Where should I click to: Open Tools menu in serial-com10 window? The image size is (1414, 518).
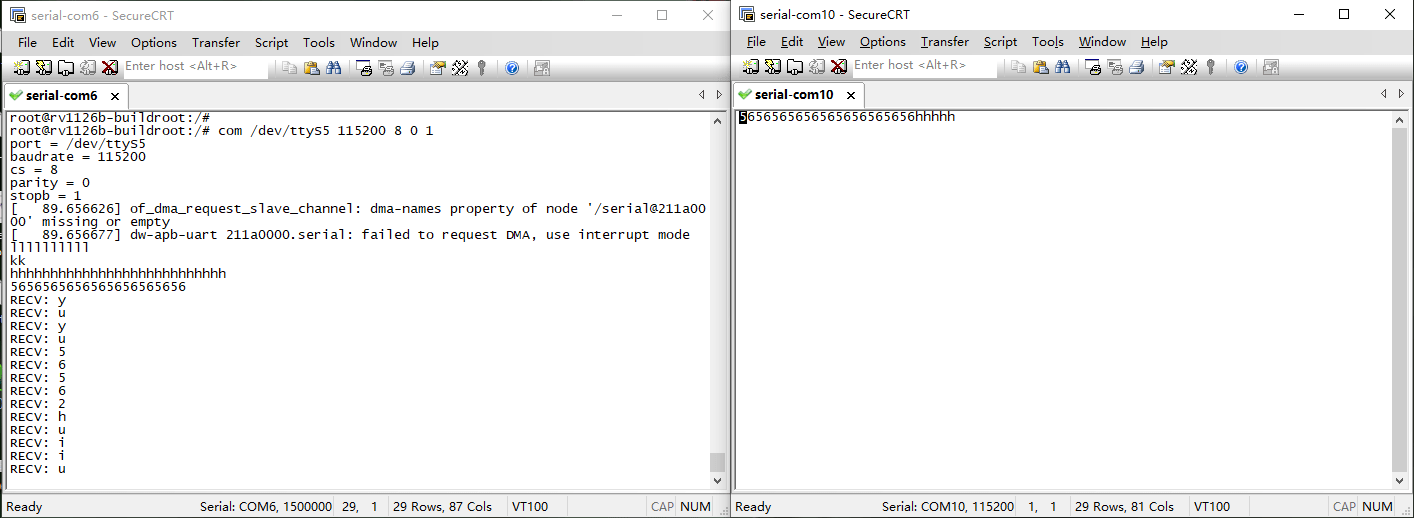pos(1048,42)
